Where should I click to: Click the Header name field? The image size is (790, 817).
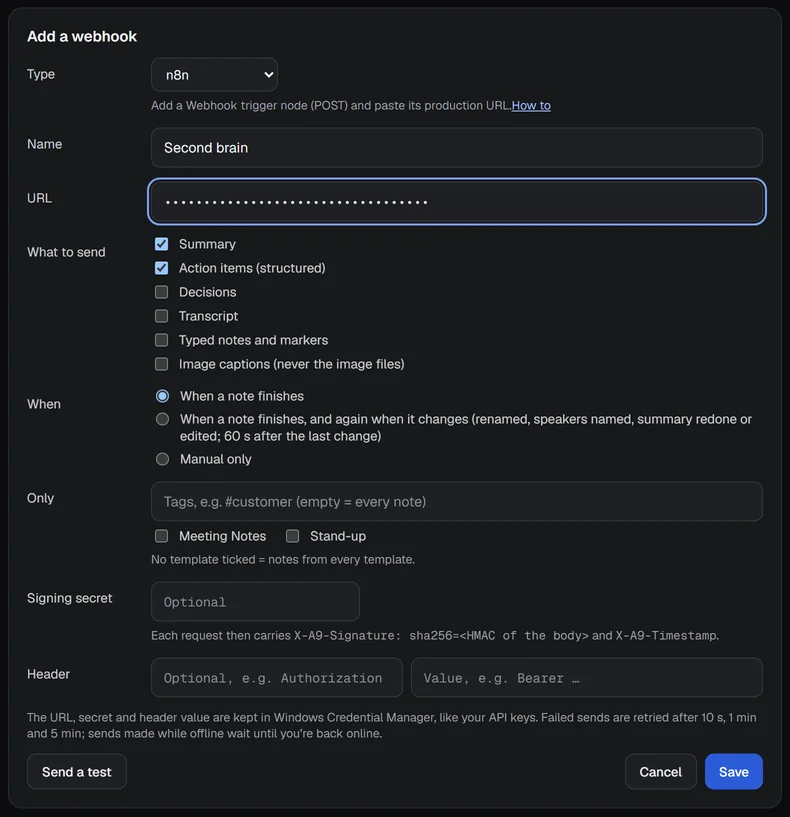coord(277,677)
